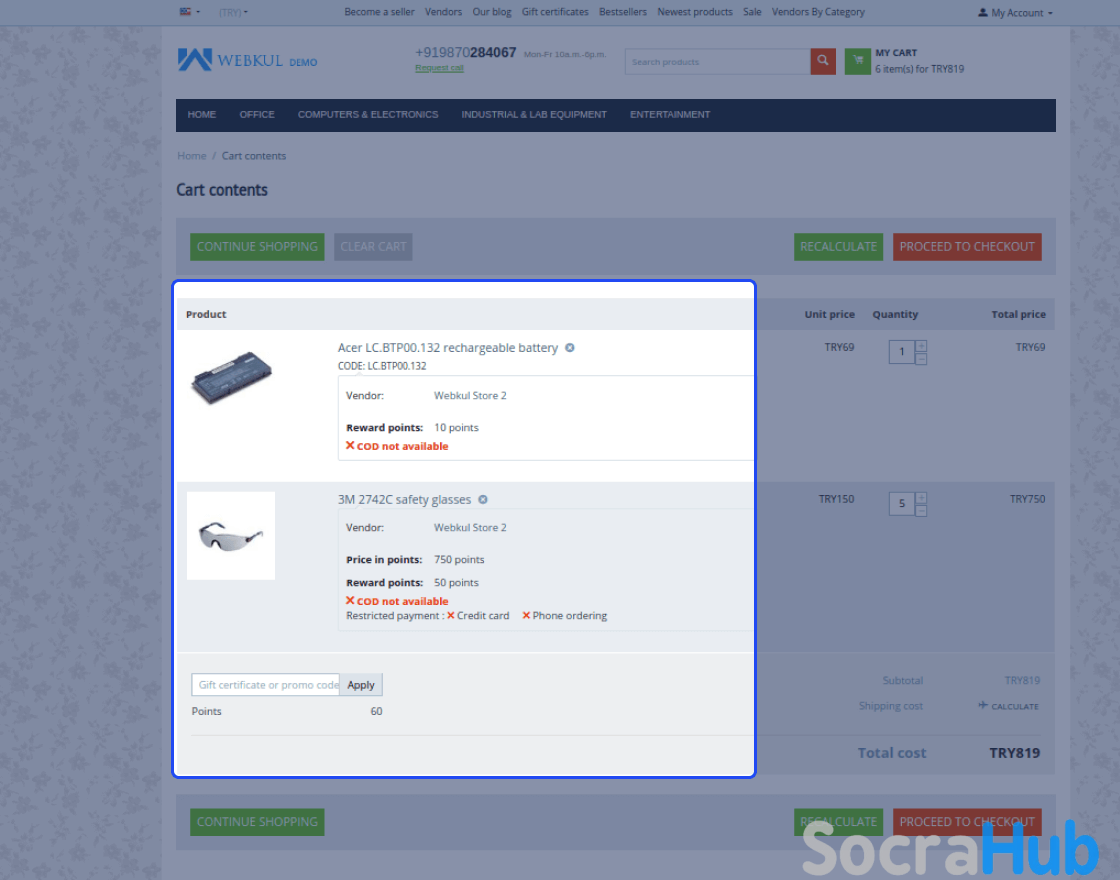Open the 3M safety glasses thumbnail
This screenshot has height=880, width=1120.
[231, 536]
